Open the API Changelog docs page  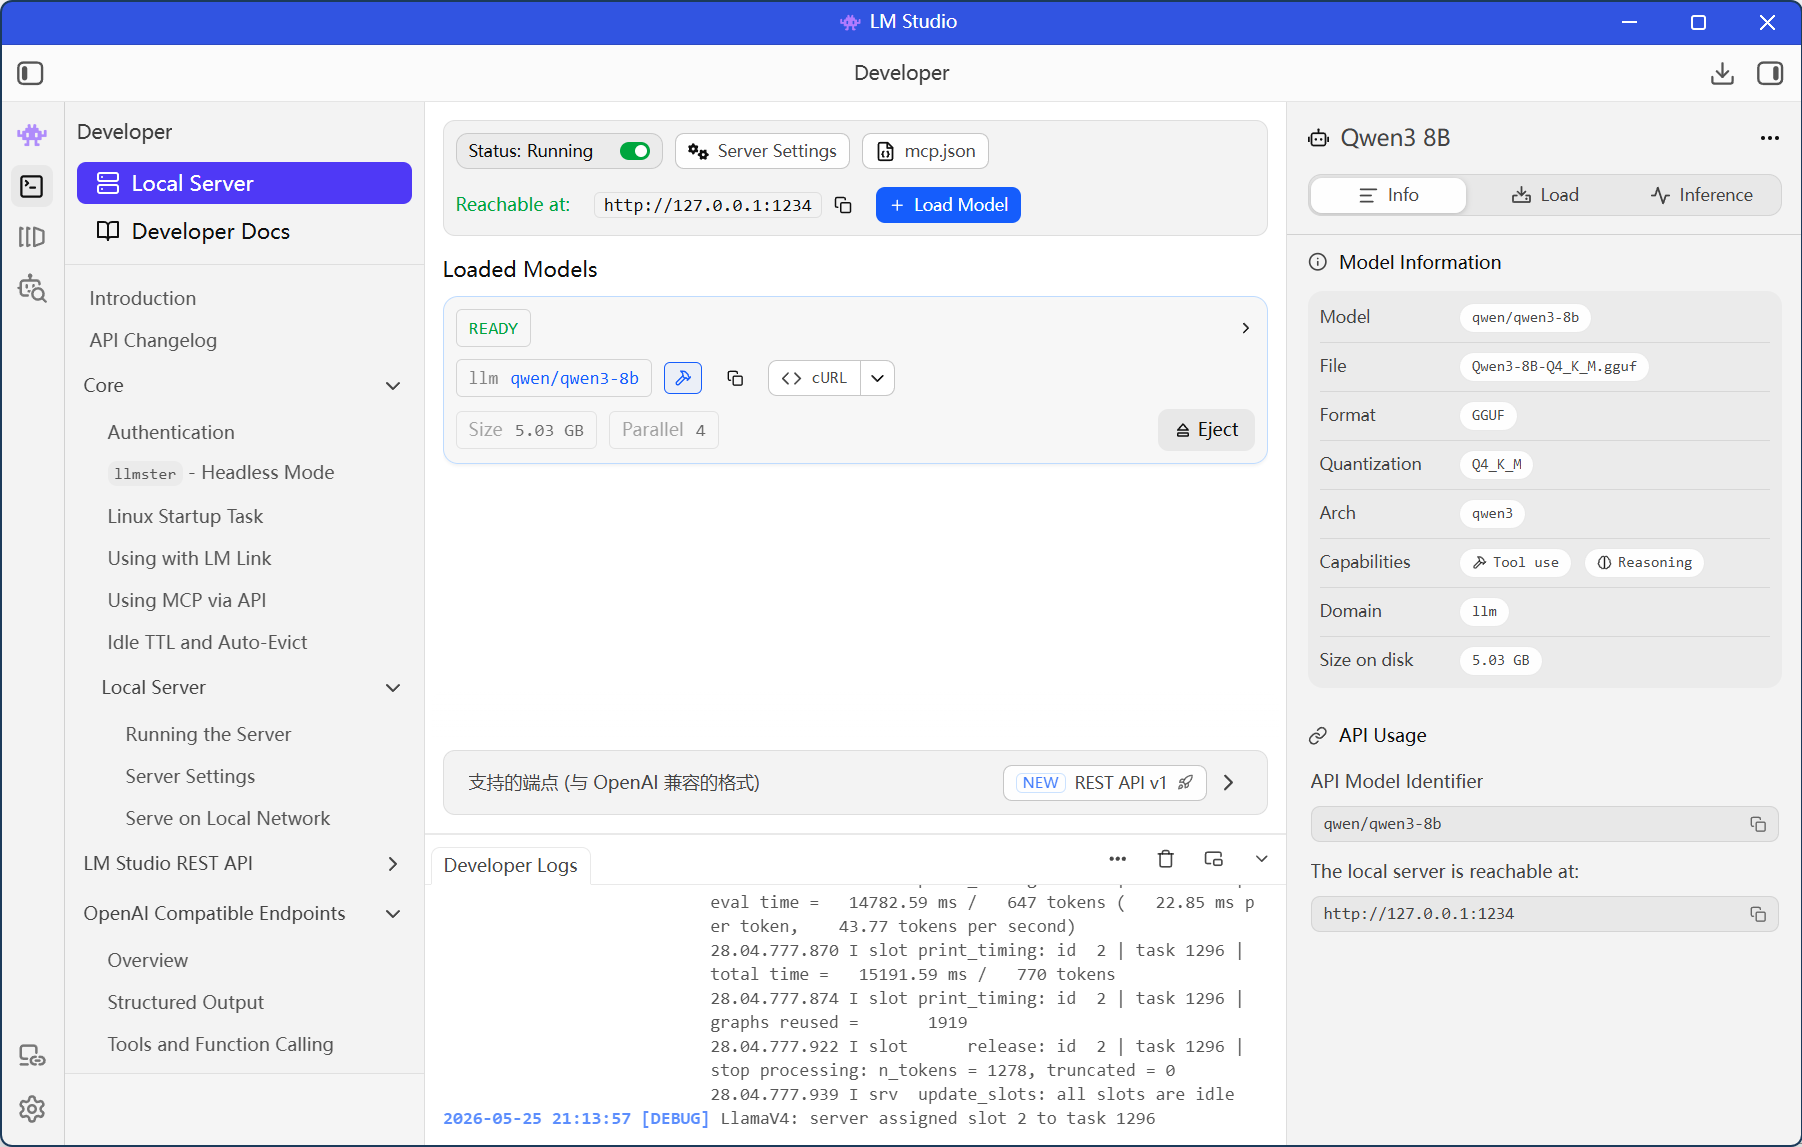pos(153,340)
